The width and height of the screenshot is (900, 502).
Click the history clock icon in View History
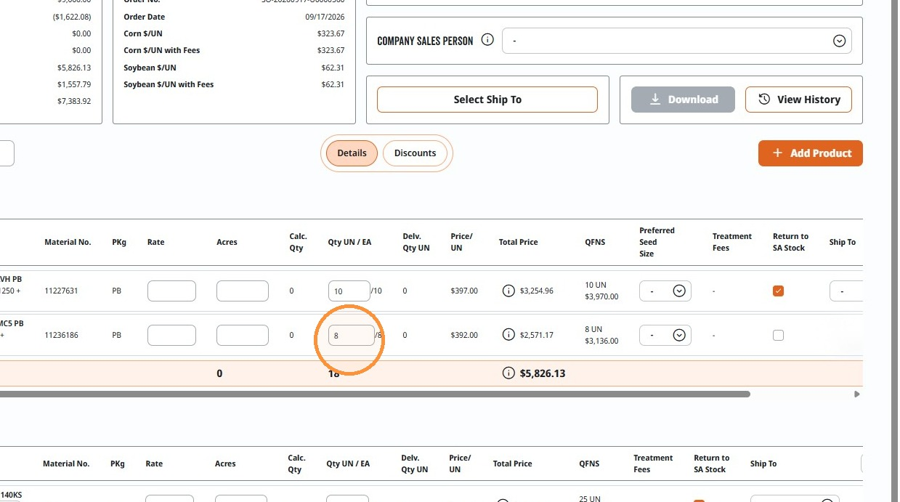(x=764, y=99)
